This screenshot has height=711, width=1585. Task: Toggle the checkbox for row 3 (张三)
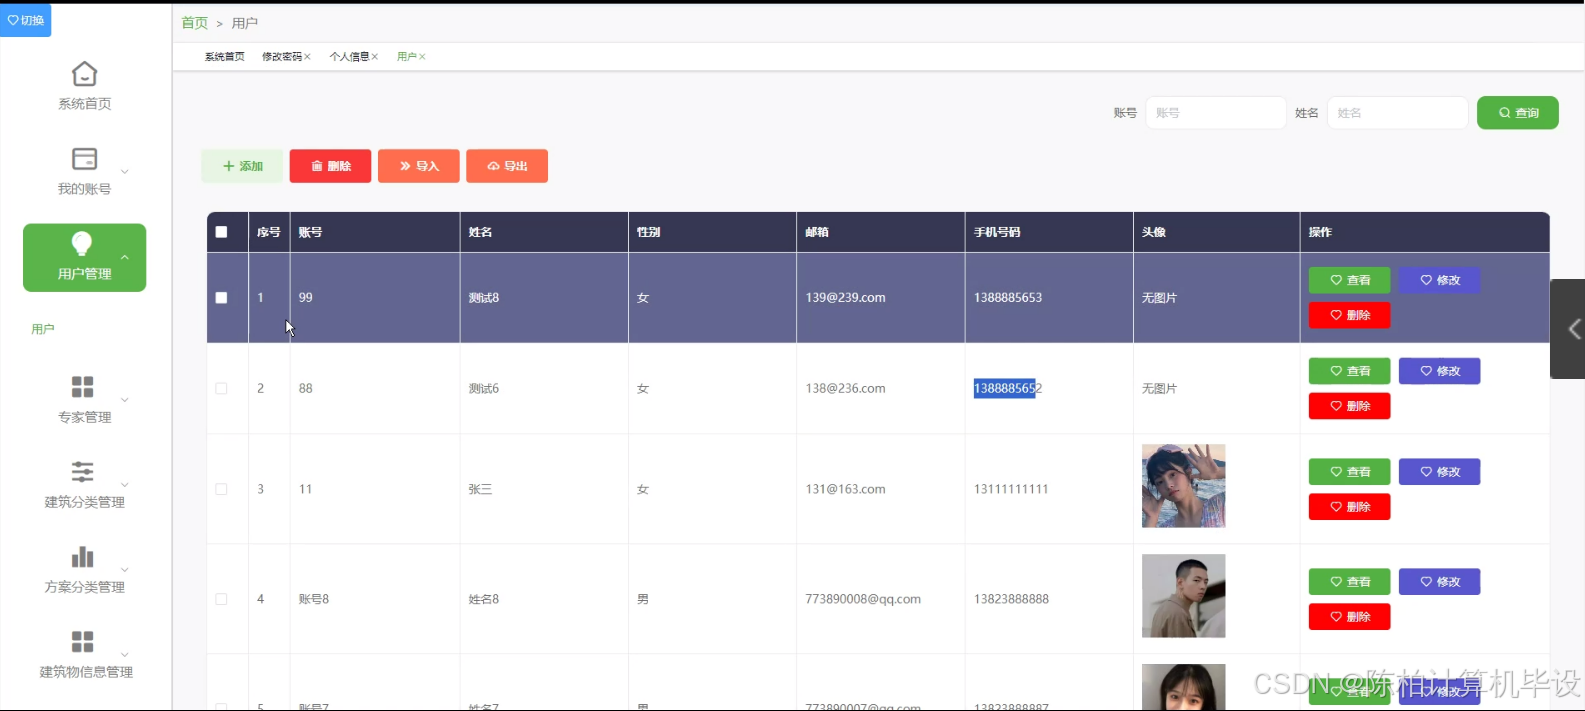(x=221, y=490)
